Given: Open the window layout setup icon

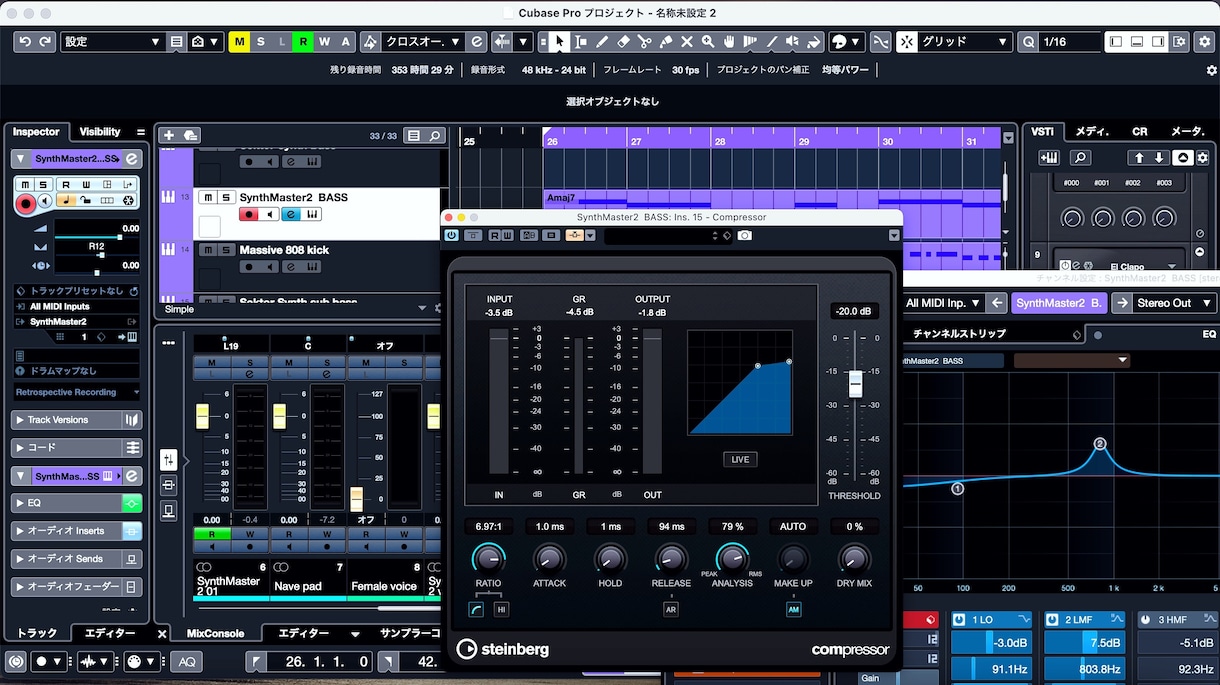Looking at the screenshot, I should pyautogui.click(x=1179, y=42).
